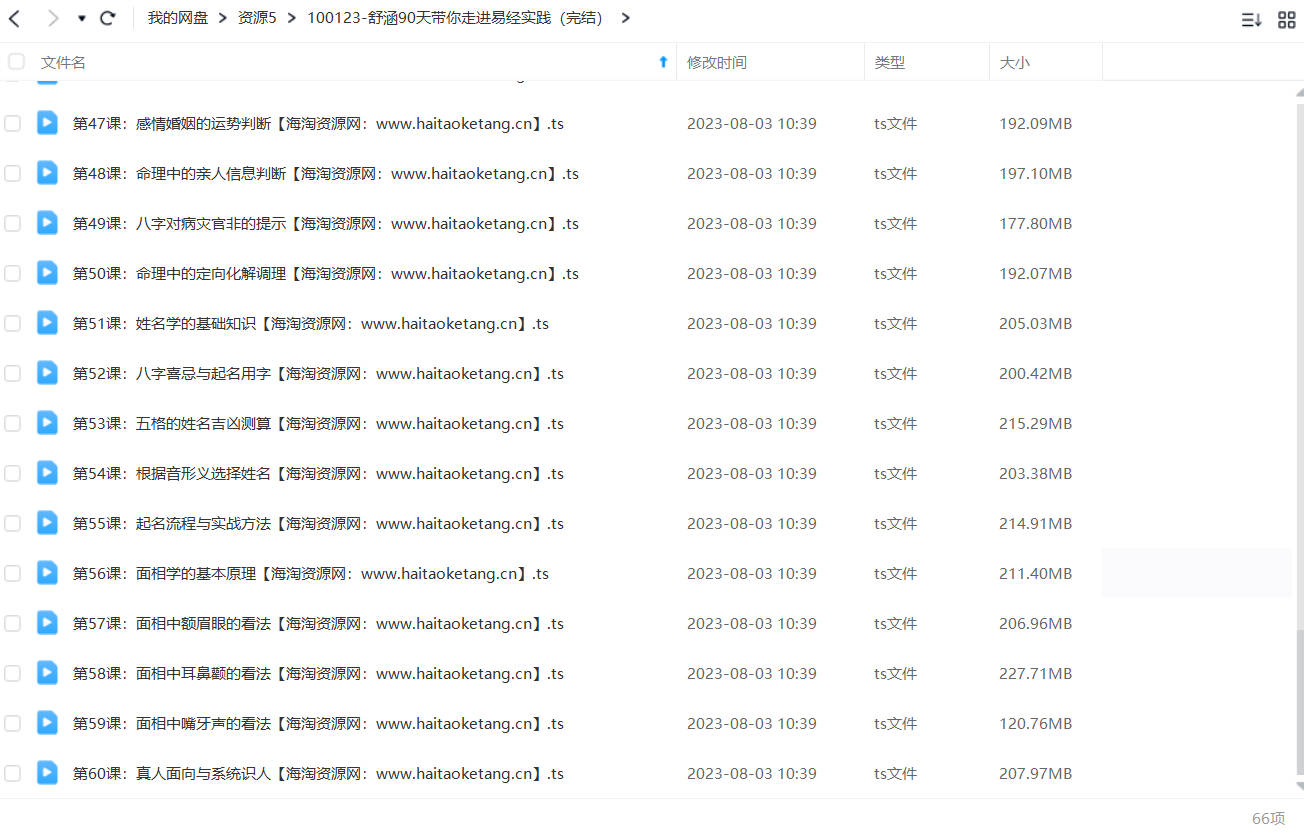Select file 第58课：面相中耳鼻颧的看法

318,673
